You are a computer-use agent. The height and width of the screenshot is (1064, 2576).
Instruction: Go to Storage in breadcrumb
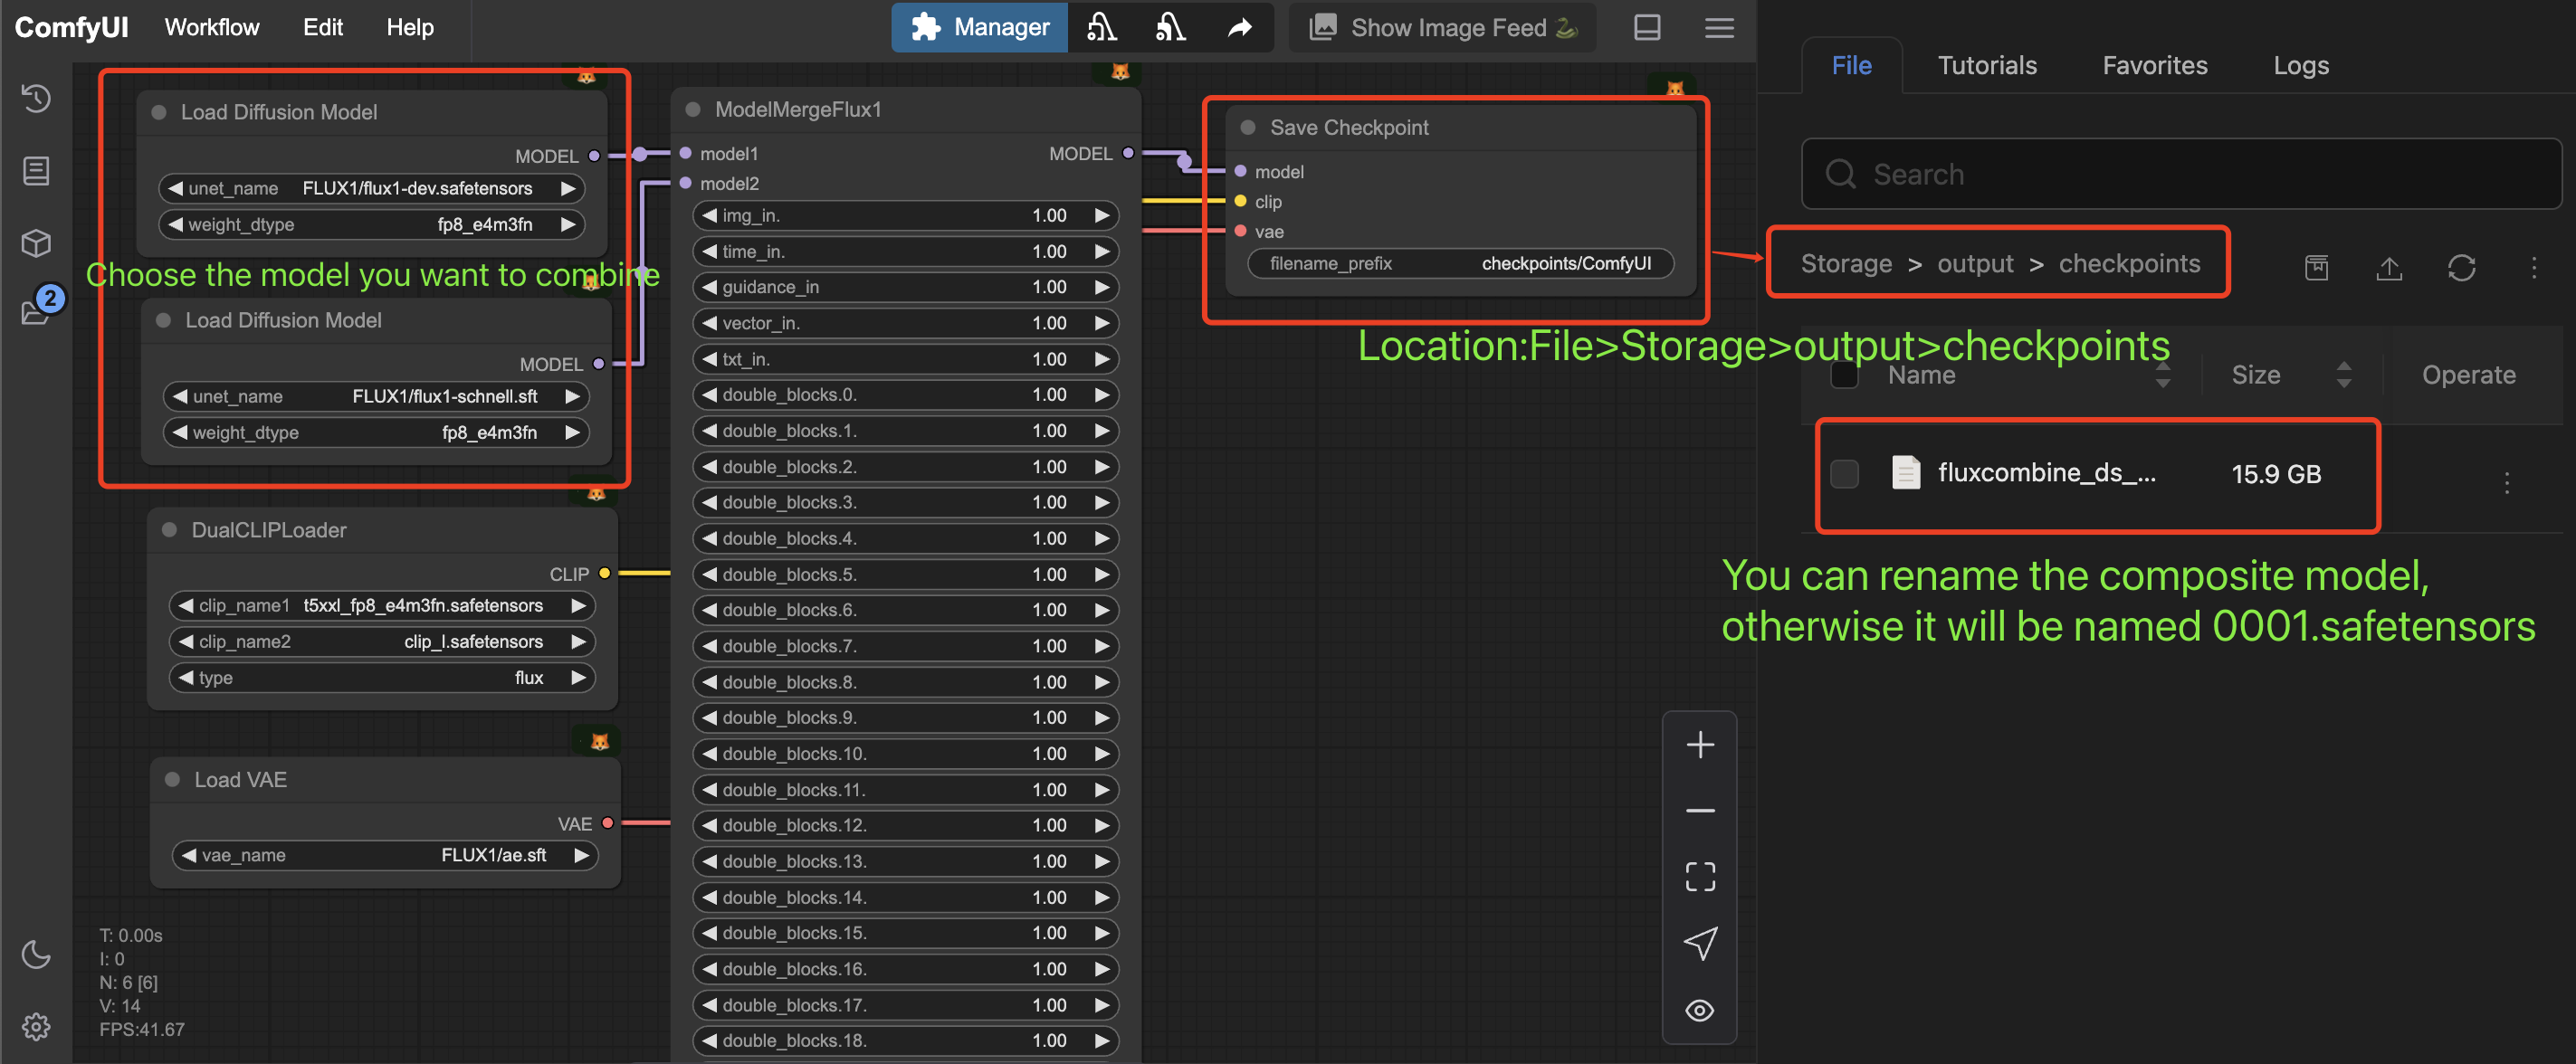click(x=1846, y=264)
